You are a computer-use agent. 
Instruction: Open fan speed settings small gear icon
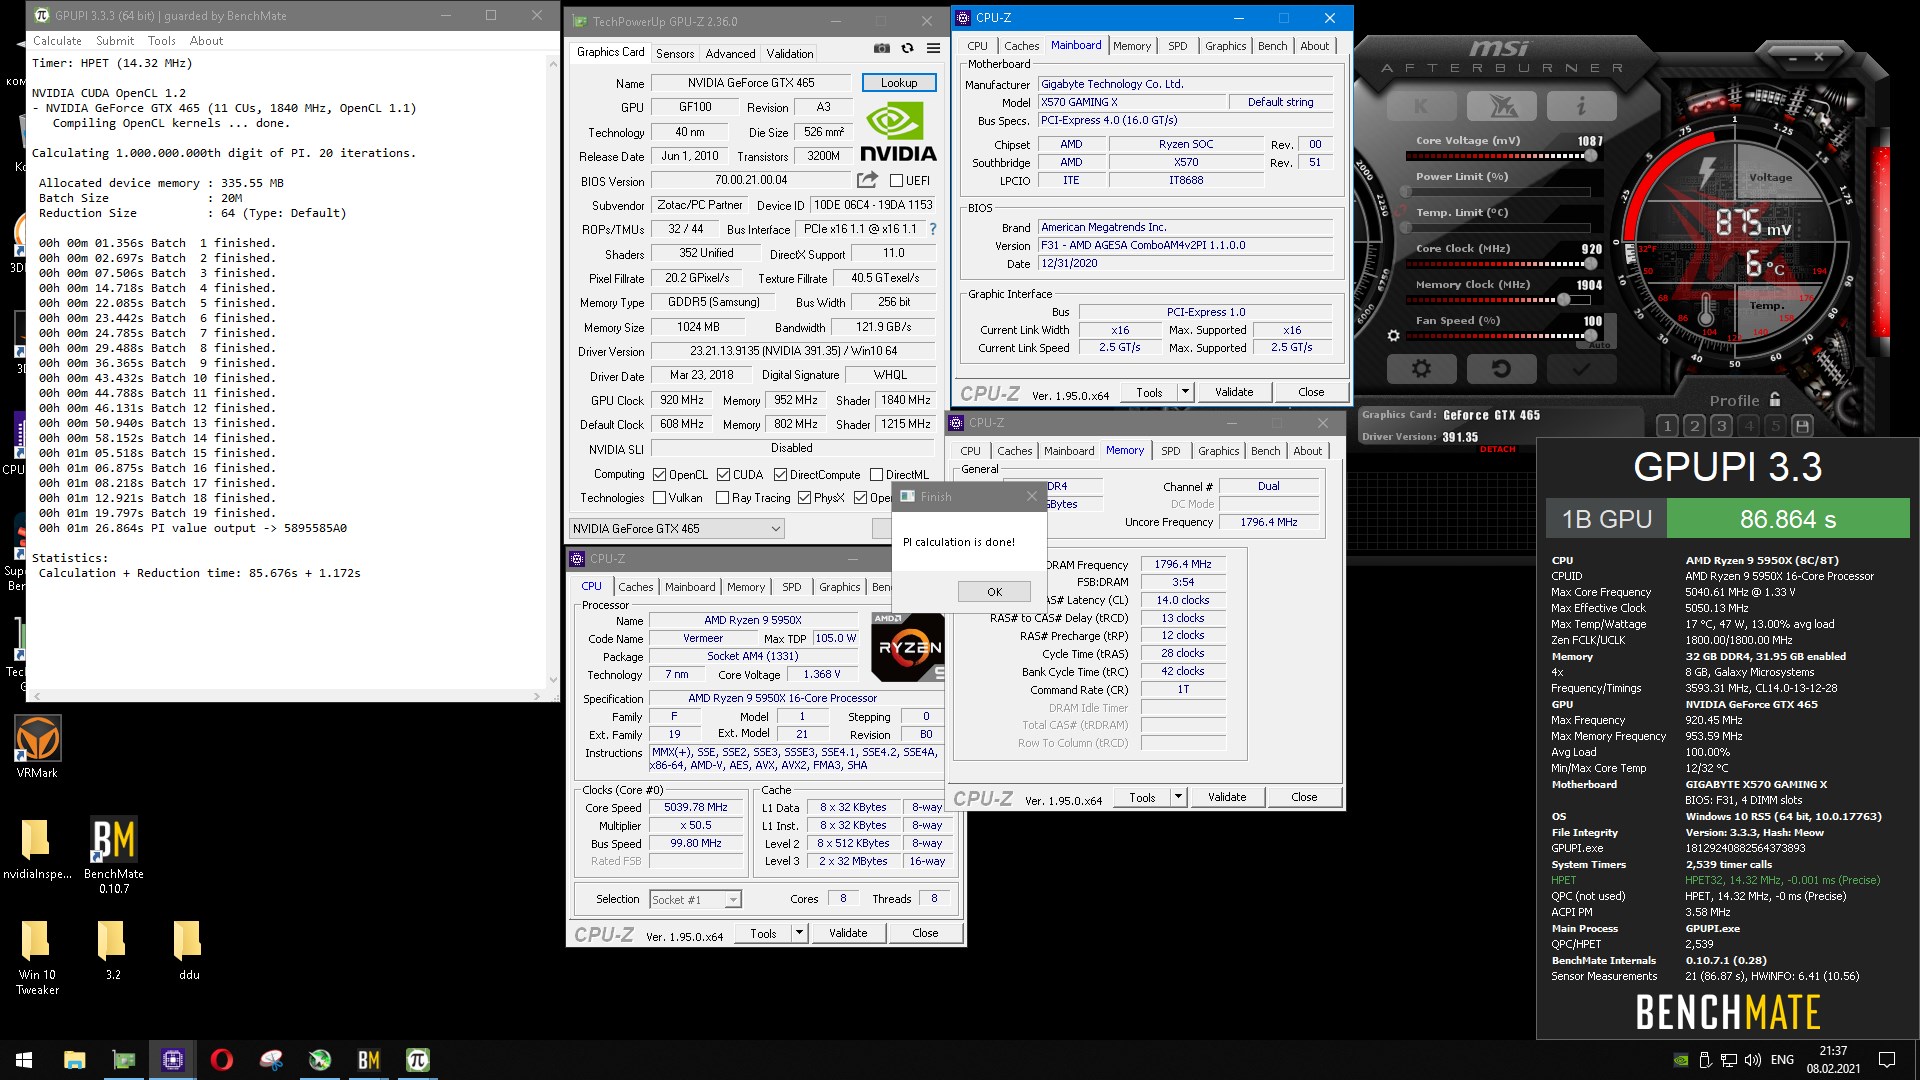[x=1393, y=336]
